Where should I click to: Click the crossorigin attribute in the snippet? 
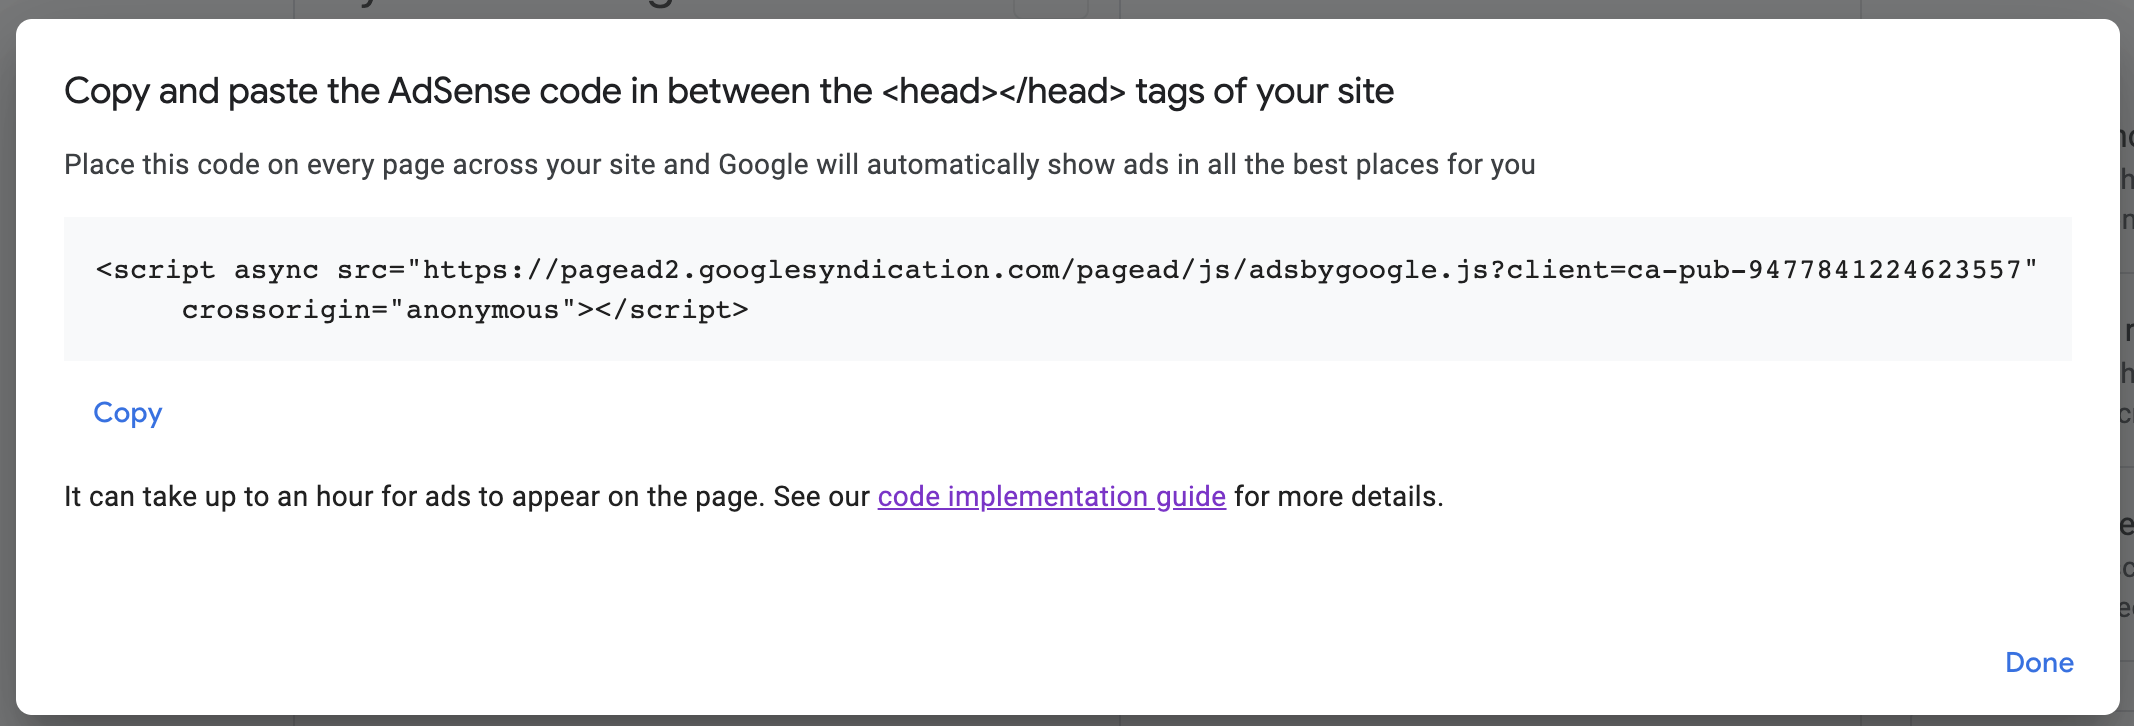pos(276,310)
